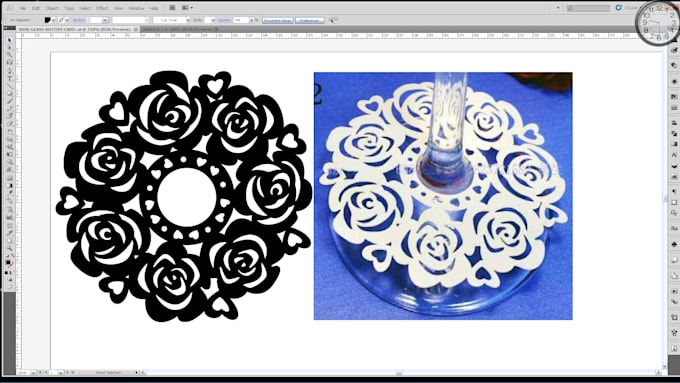Open the Effect menu
This screenshot has height=383, width=680.
click(x=102, y=8)
